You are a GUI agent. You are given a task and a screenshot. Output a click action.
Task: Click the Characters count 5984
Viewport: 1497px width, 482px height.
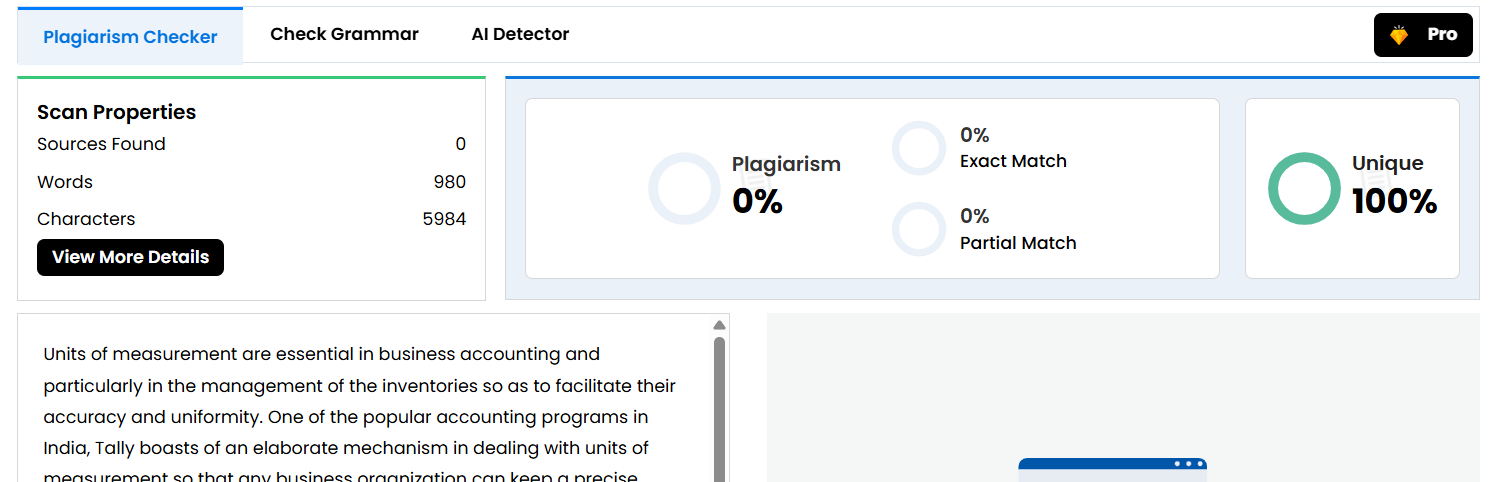(444, 219)
